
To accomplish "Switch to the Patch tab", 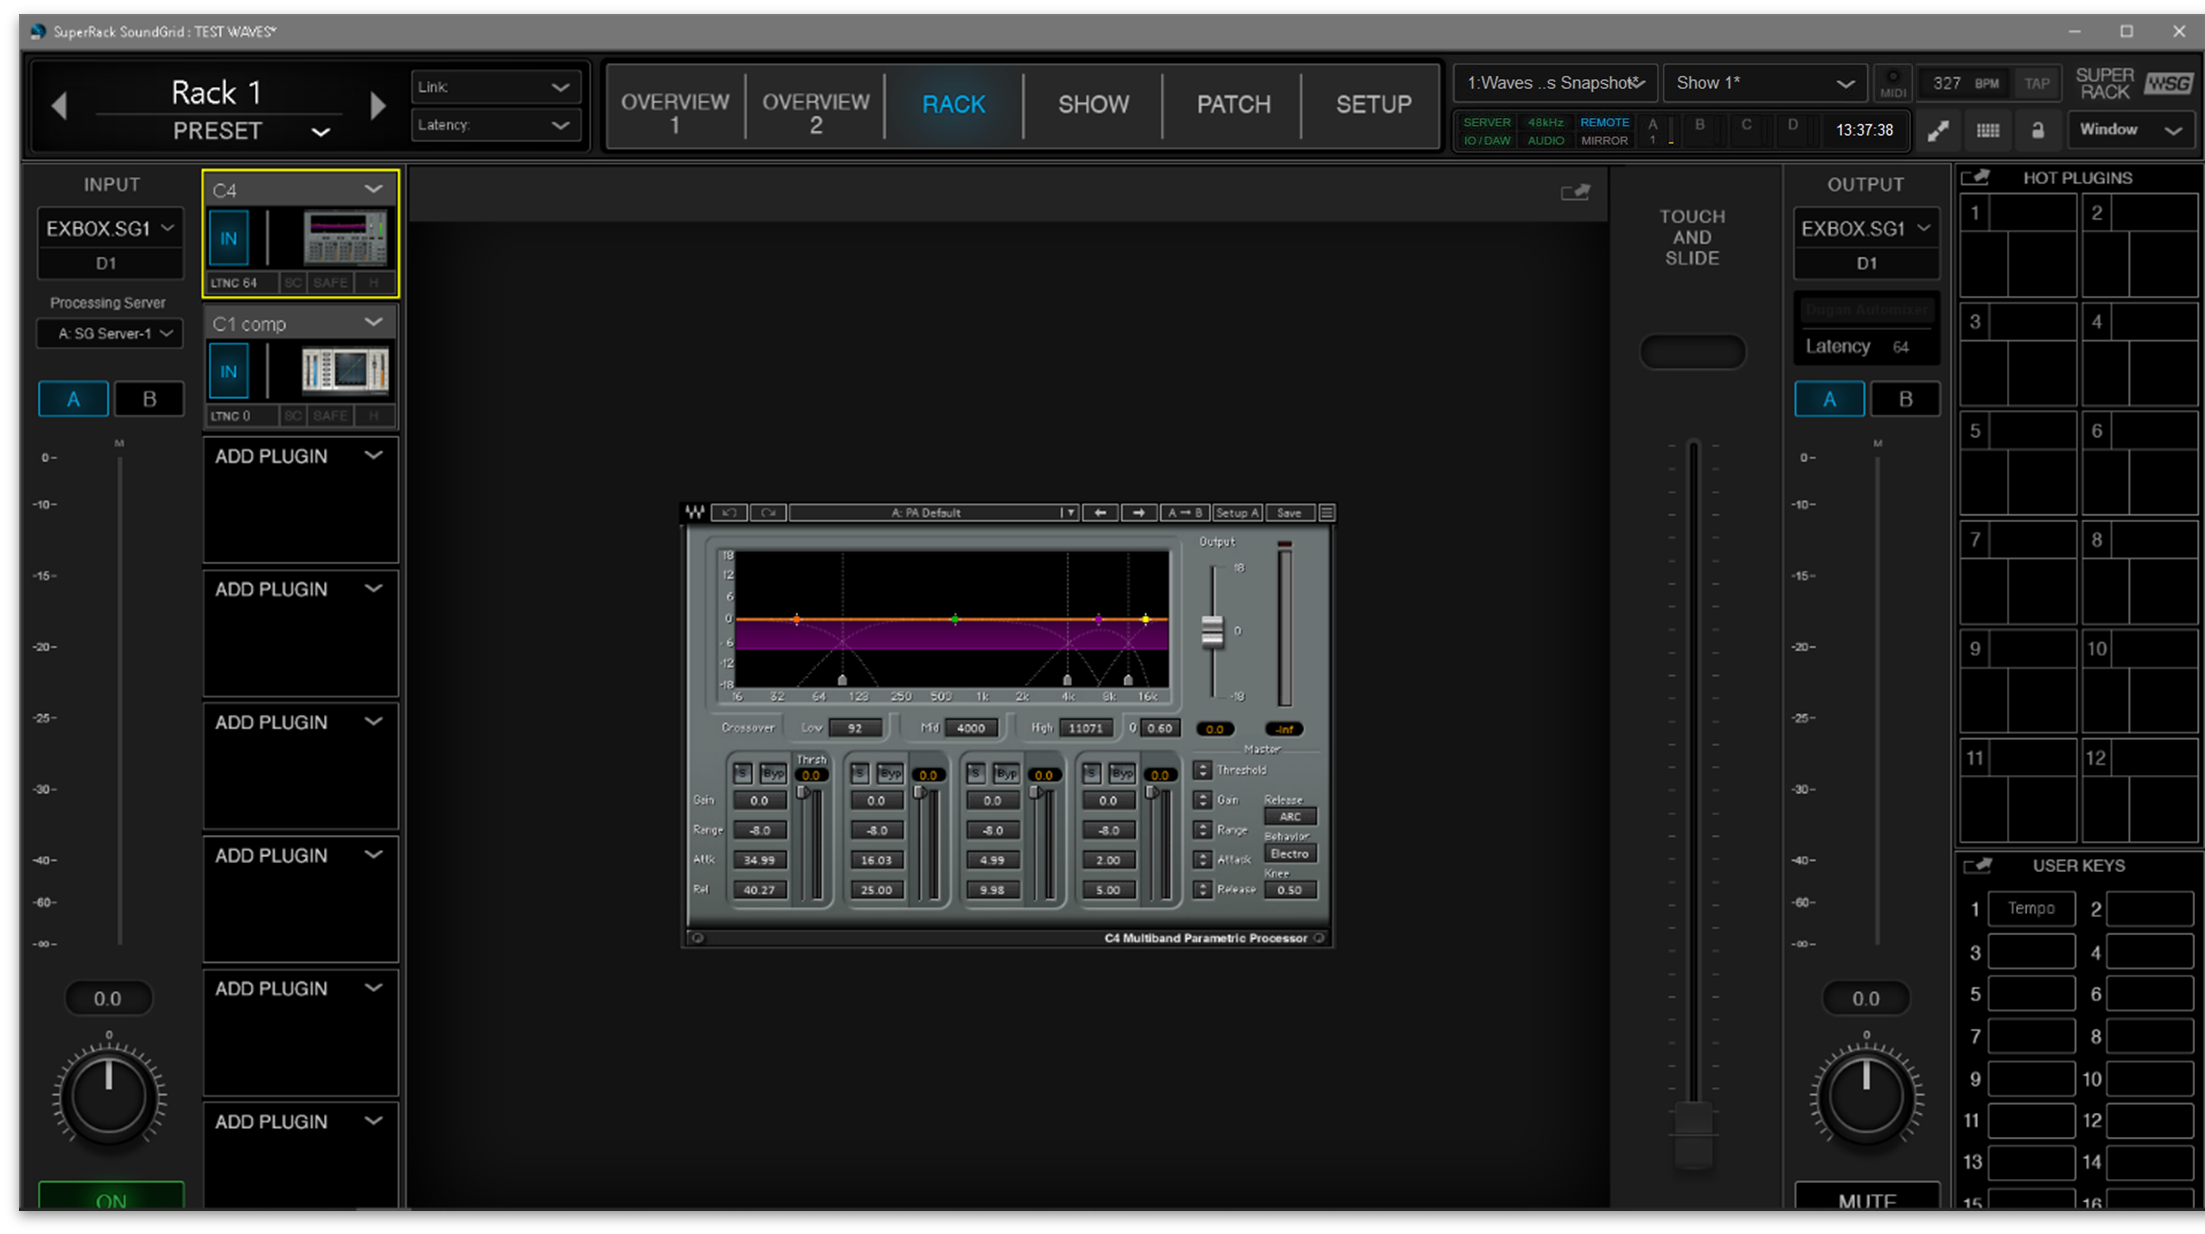I will tap(1234, 105).
